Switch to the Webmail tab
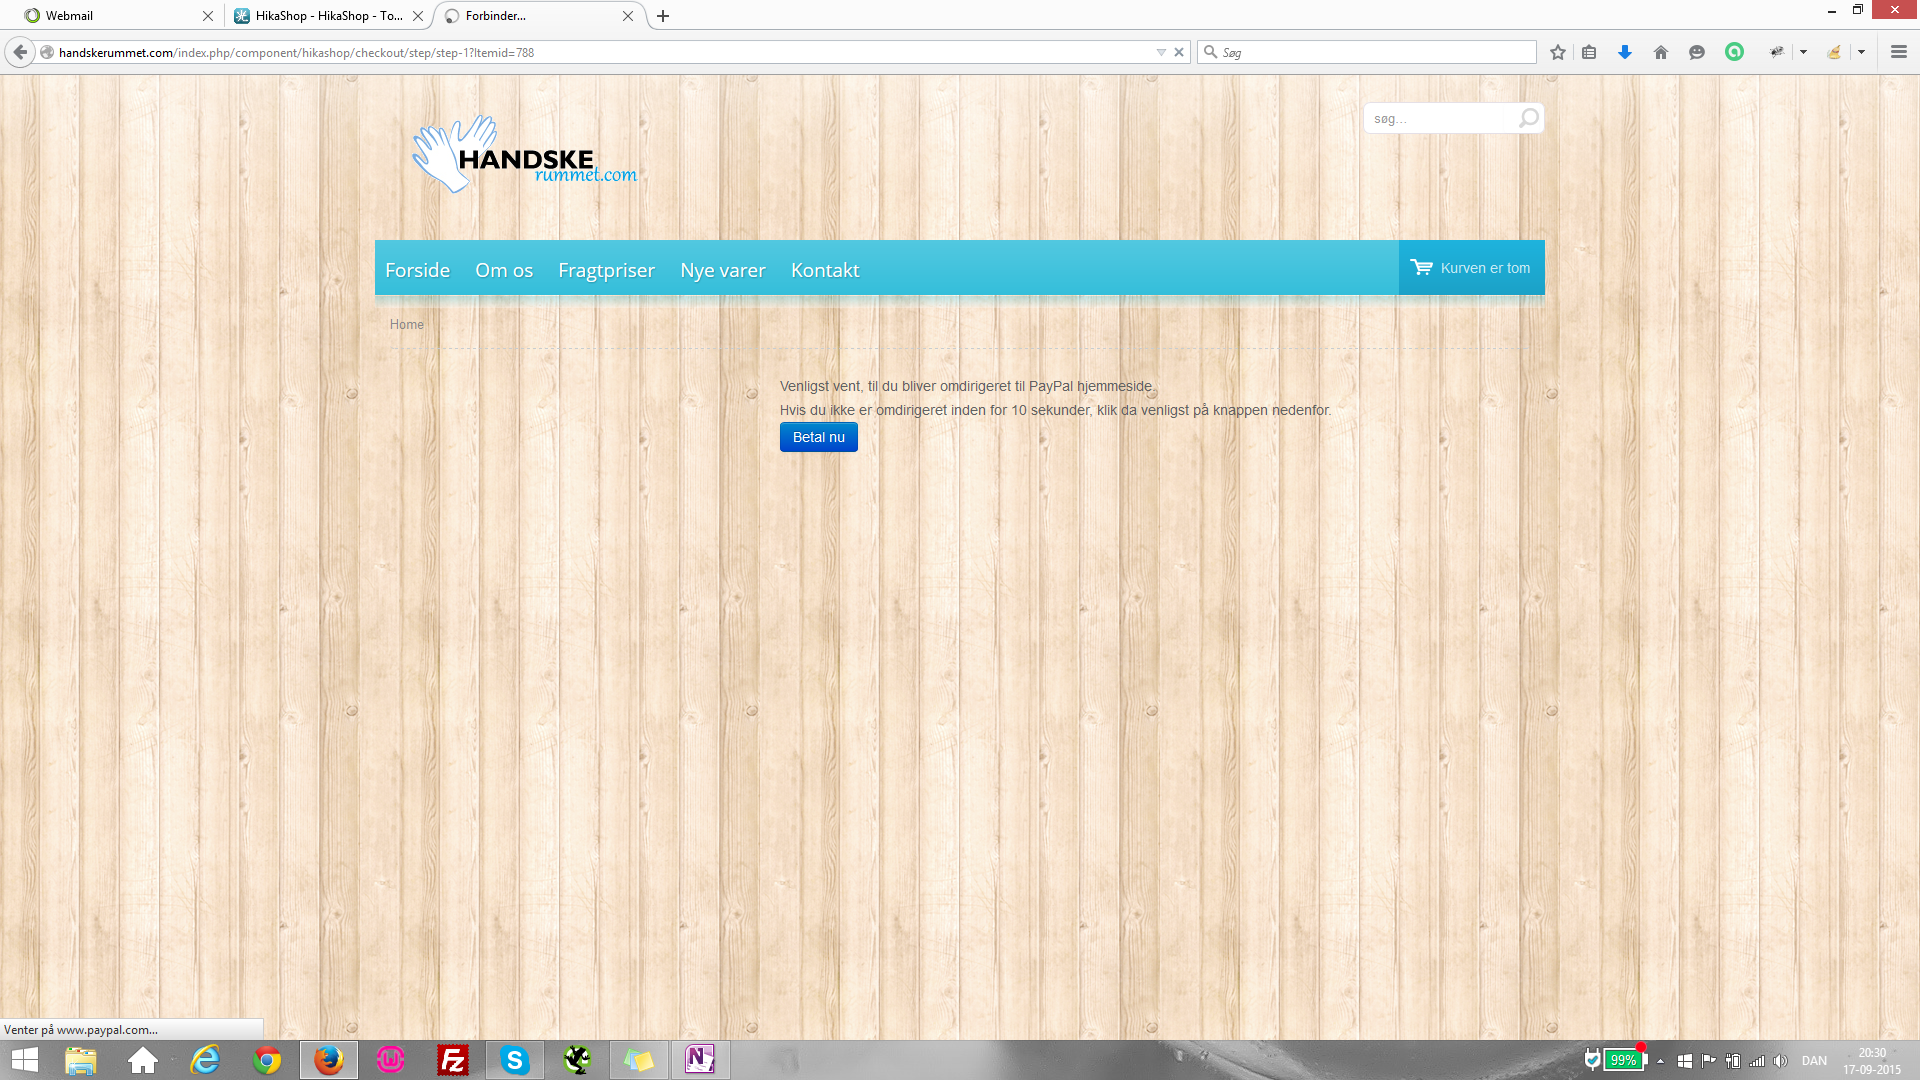Screen dimensions: 1920x1080 point(110,15)
